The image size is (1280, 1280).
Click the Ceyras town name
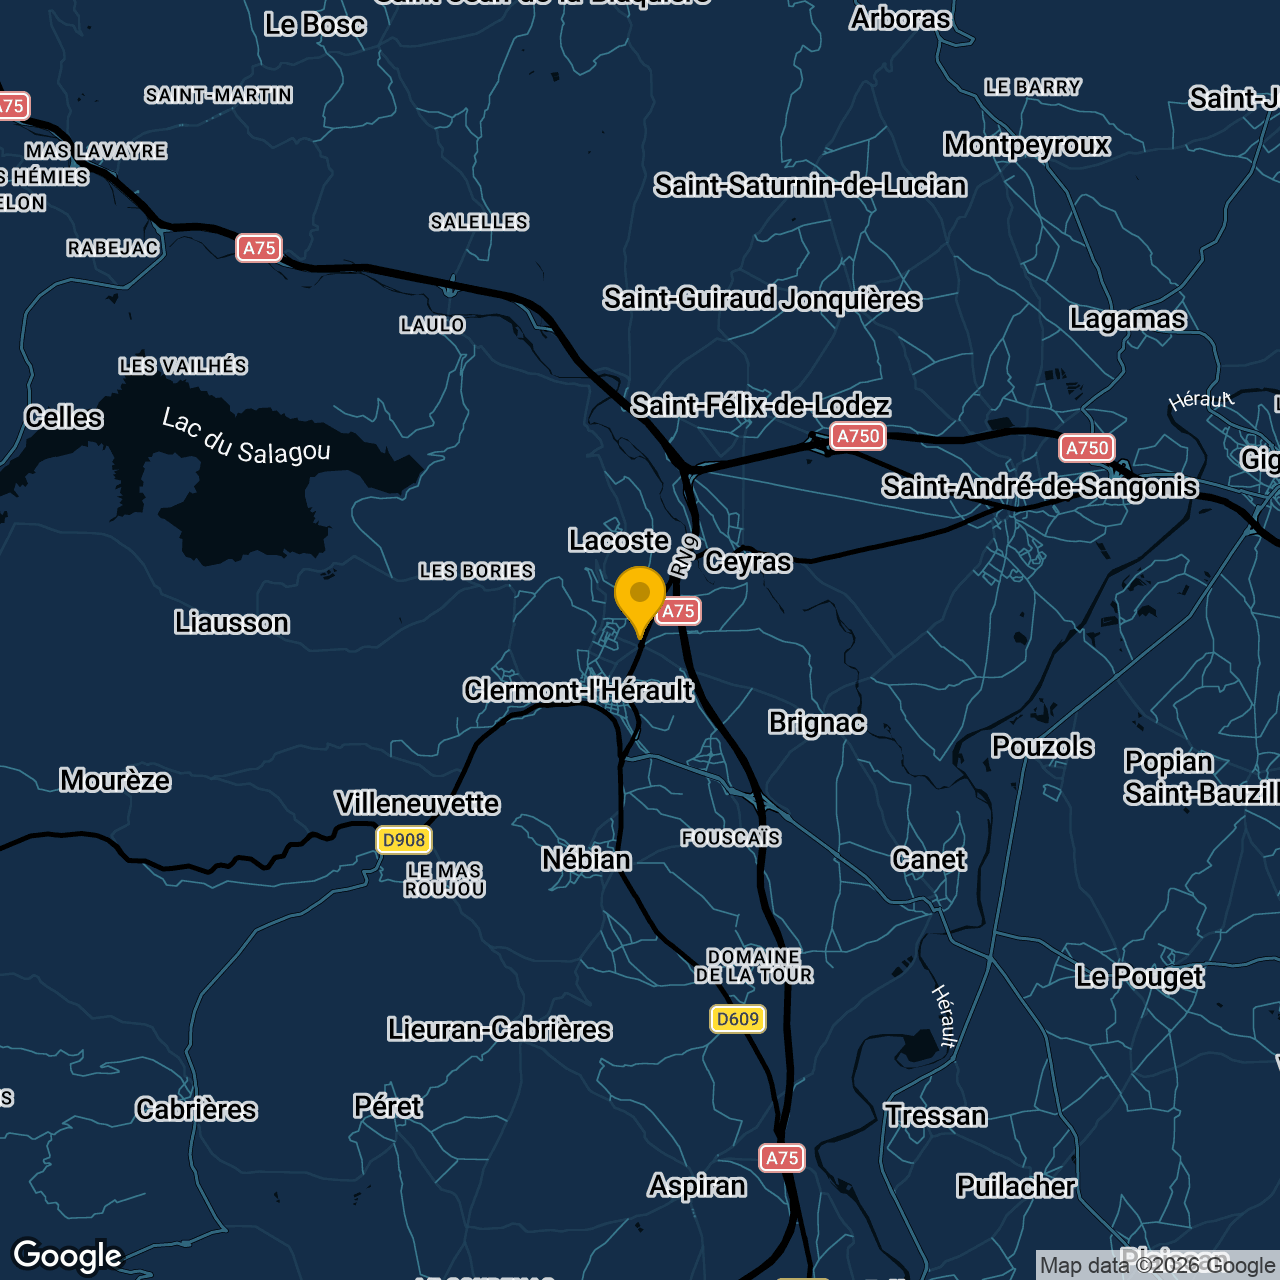[748, 563]
